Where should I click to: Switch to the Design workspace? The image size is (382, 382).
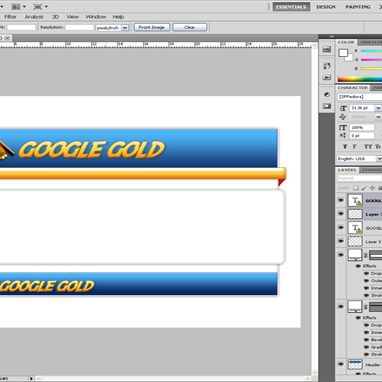[x=326, y=7]
